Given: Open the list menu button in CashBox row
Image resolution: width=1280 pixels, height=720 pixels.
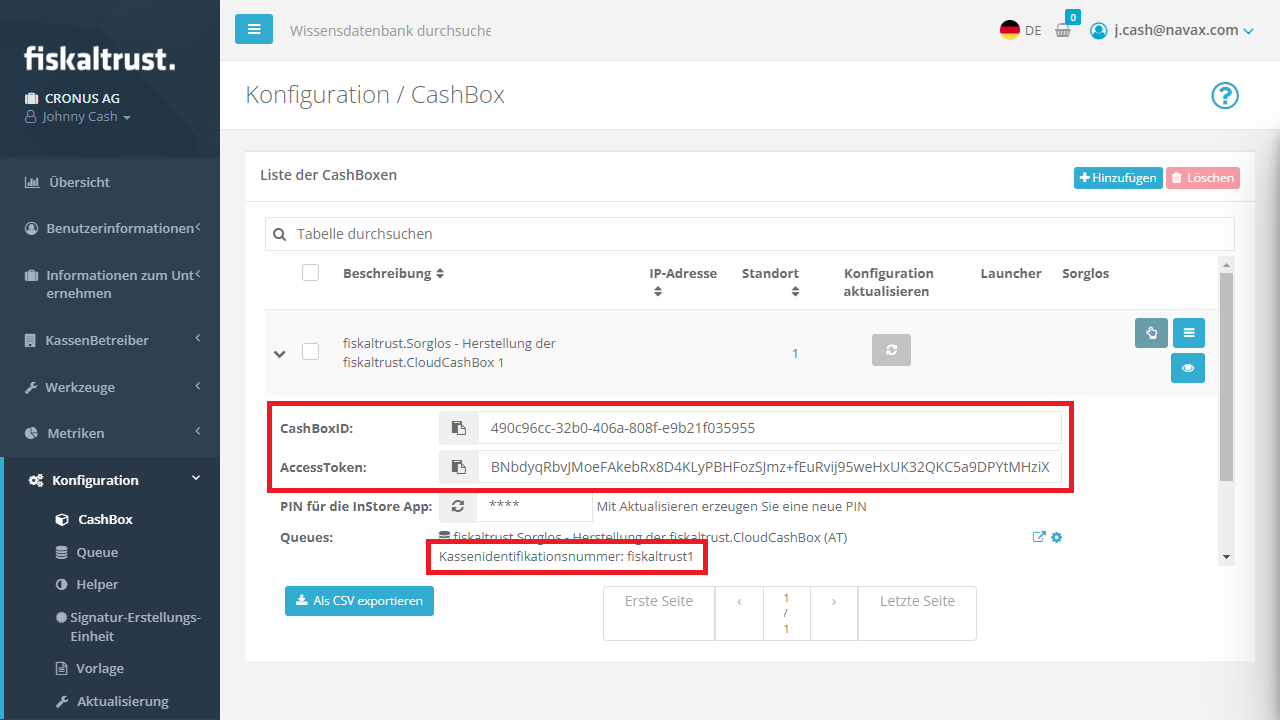Looking at the screenshot, I should [x=1188, y=333].
